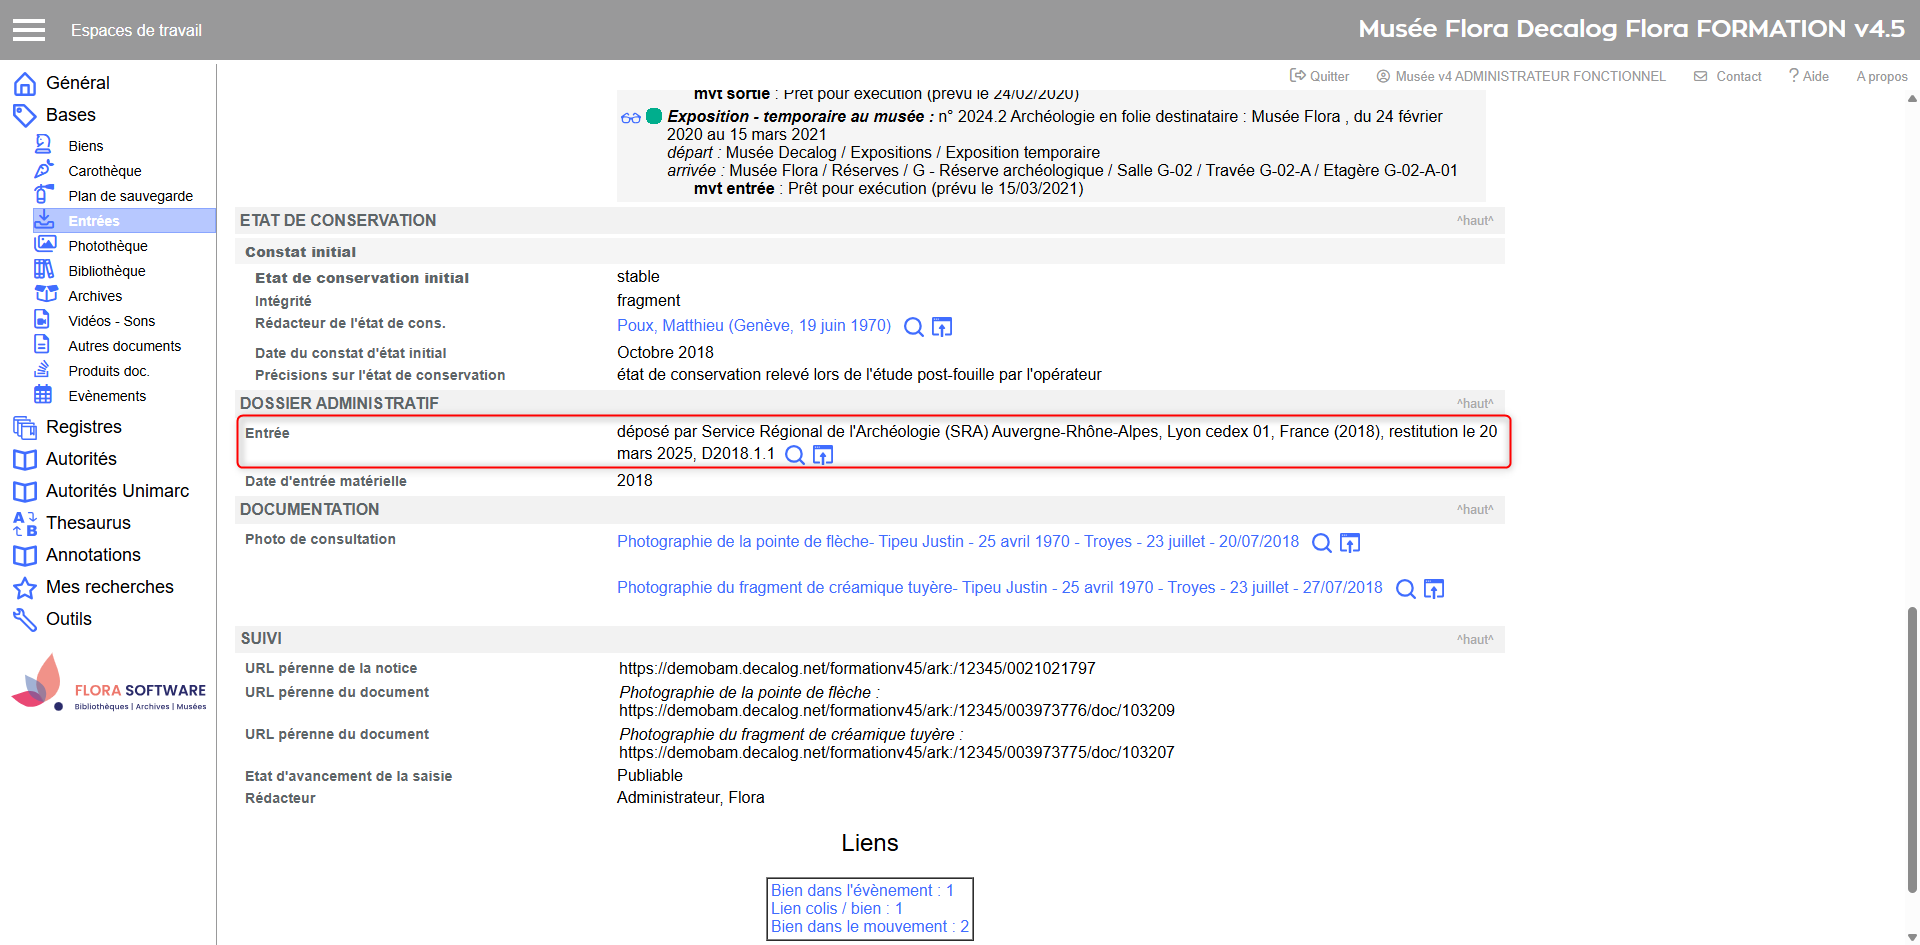This screenshot has height=945, width=1920.
Task: Click the magnifier icon beside entry D2018.1.1
Action: tap(795, 455)
